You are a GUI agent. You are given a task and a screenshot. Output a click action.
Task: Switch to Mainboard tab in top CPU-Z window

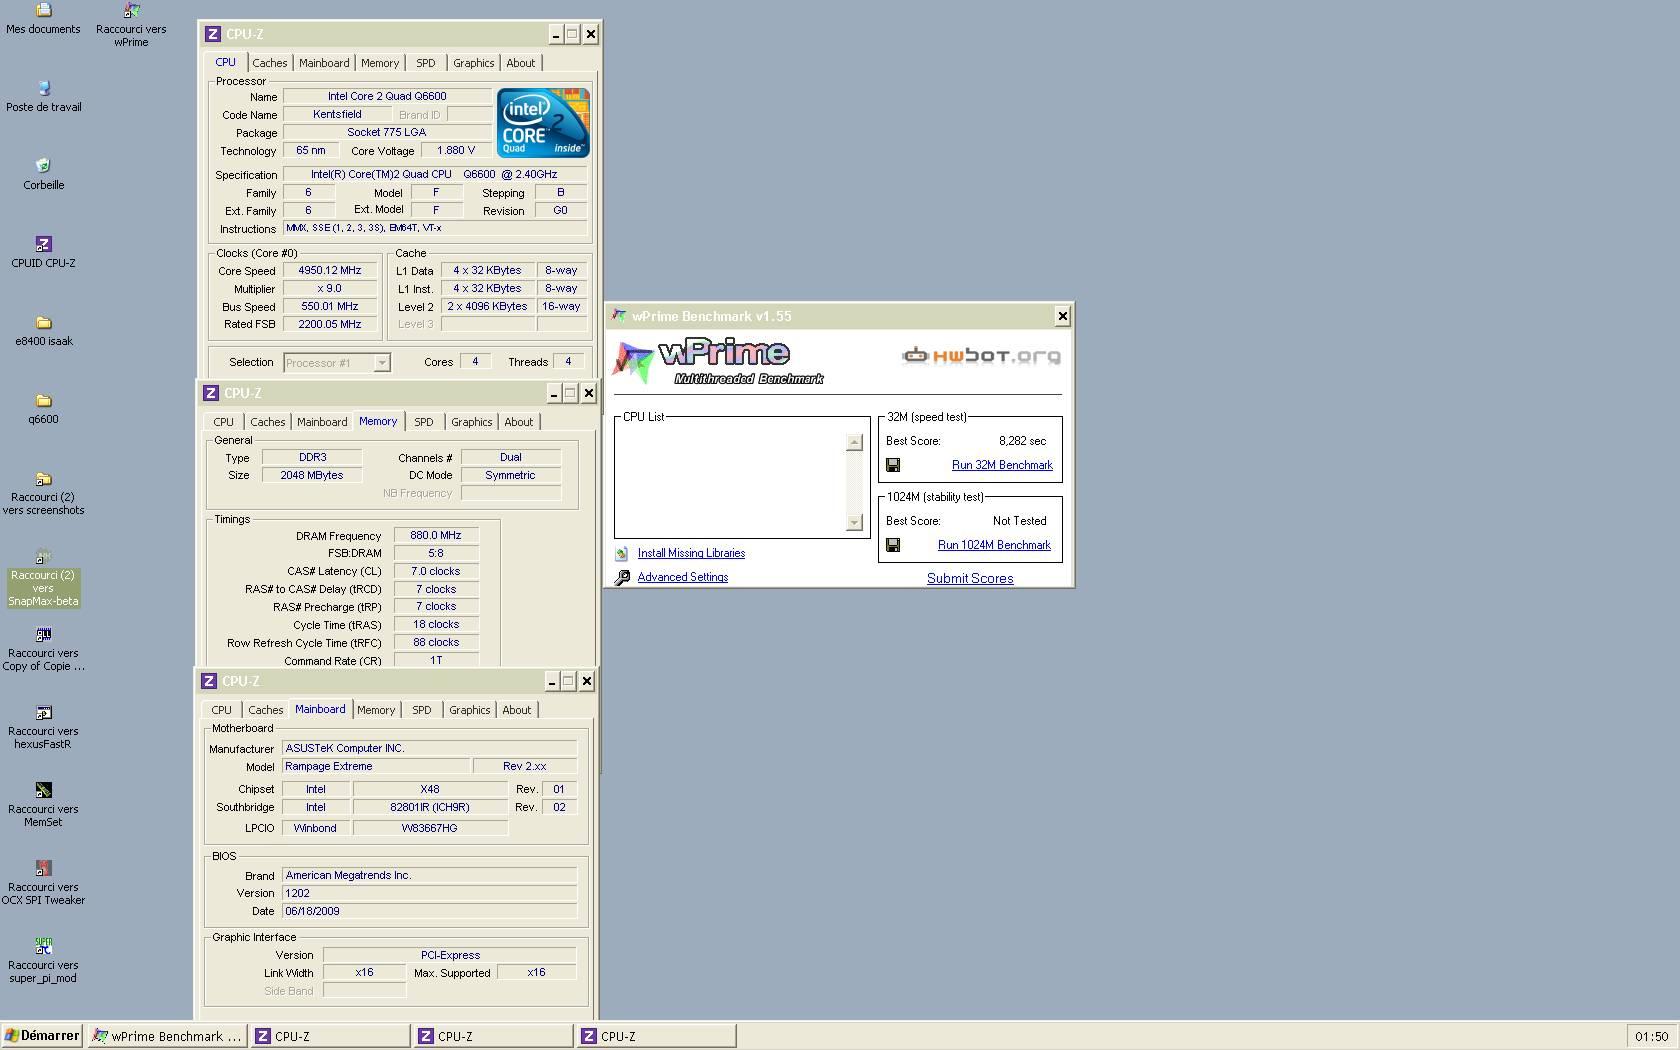point(324,63)
